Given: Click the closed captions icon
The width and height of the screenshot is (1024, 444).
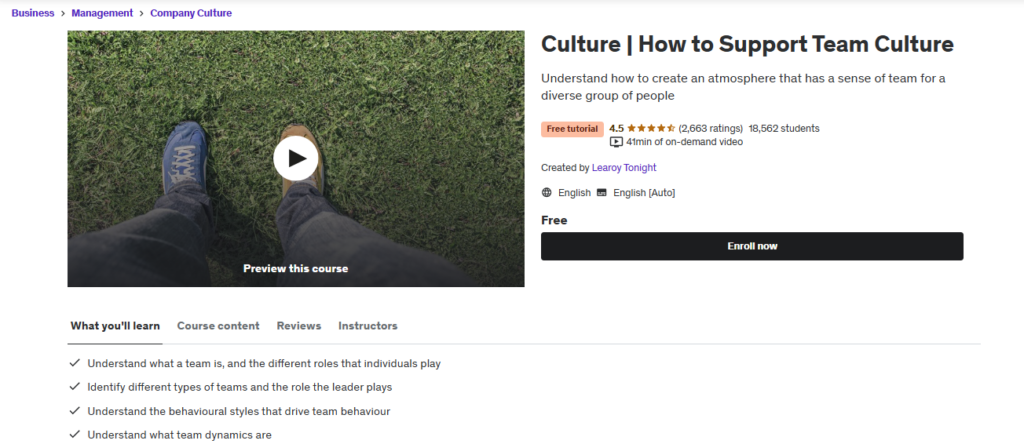Looking at the screenshot, I should click(x=601, y=193).
